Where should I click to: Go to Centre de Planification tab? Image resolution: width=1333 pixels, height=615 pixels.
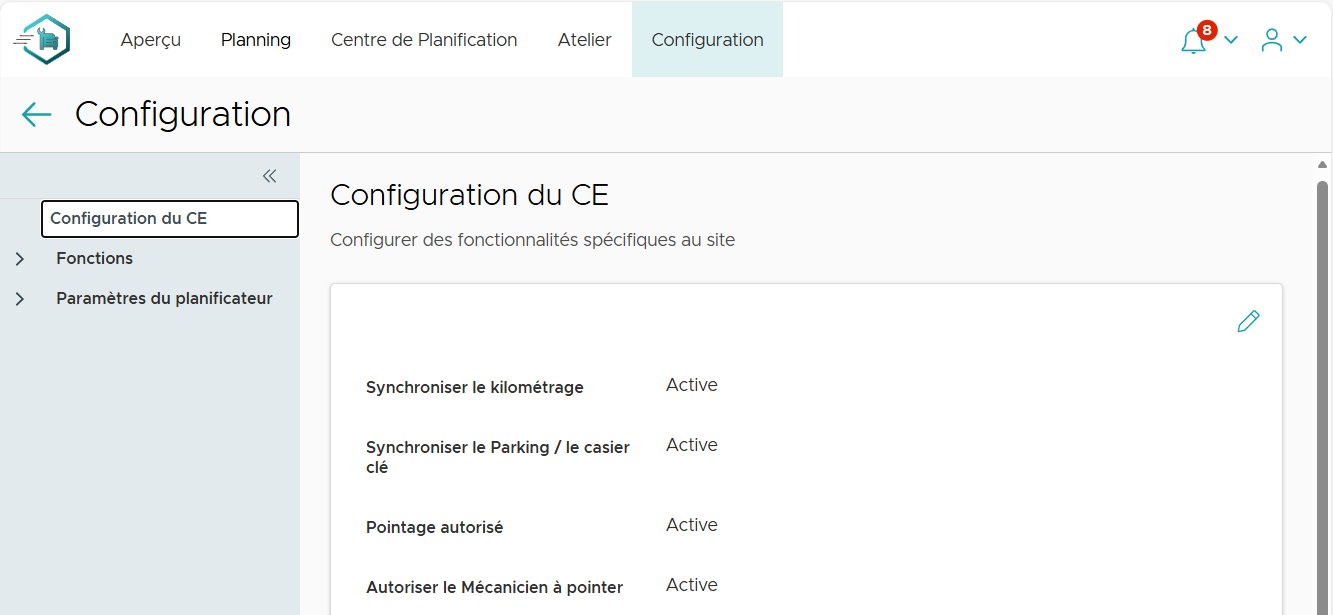[x=424, y=40]
